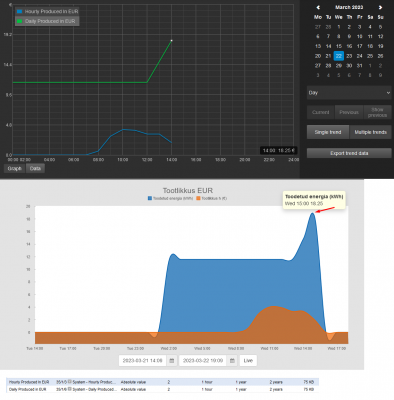Select the Daily Produced in EUR table row
The height and width of the screenshot is (400, 394).
coord(162,389)
